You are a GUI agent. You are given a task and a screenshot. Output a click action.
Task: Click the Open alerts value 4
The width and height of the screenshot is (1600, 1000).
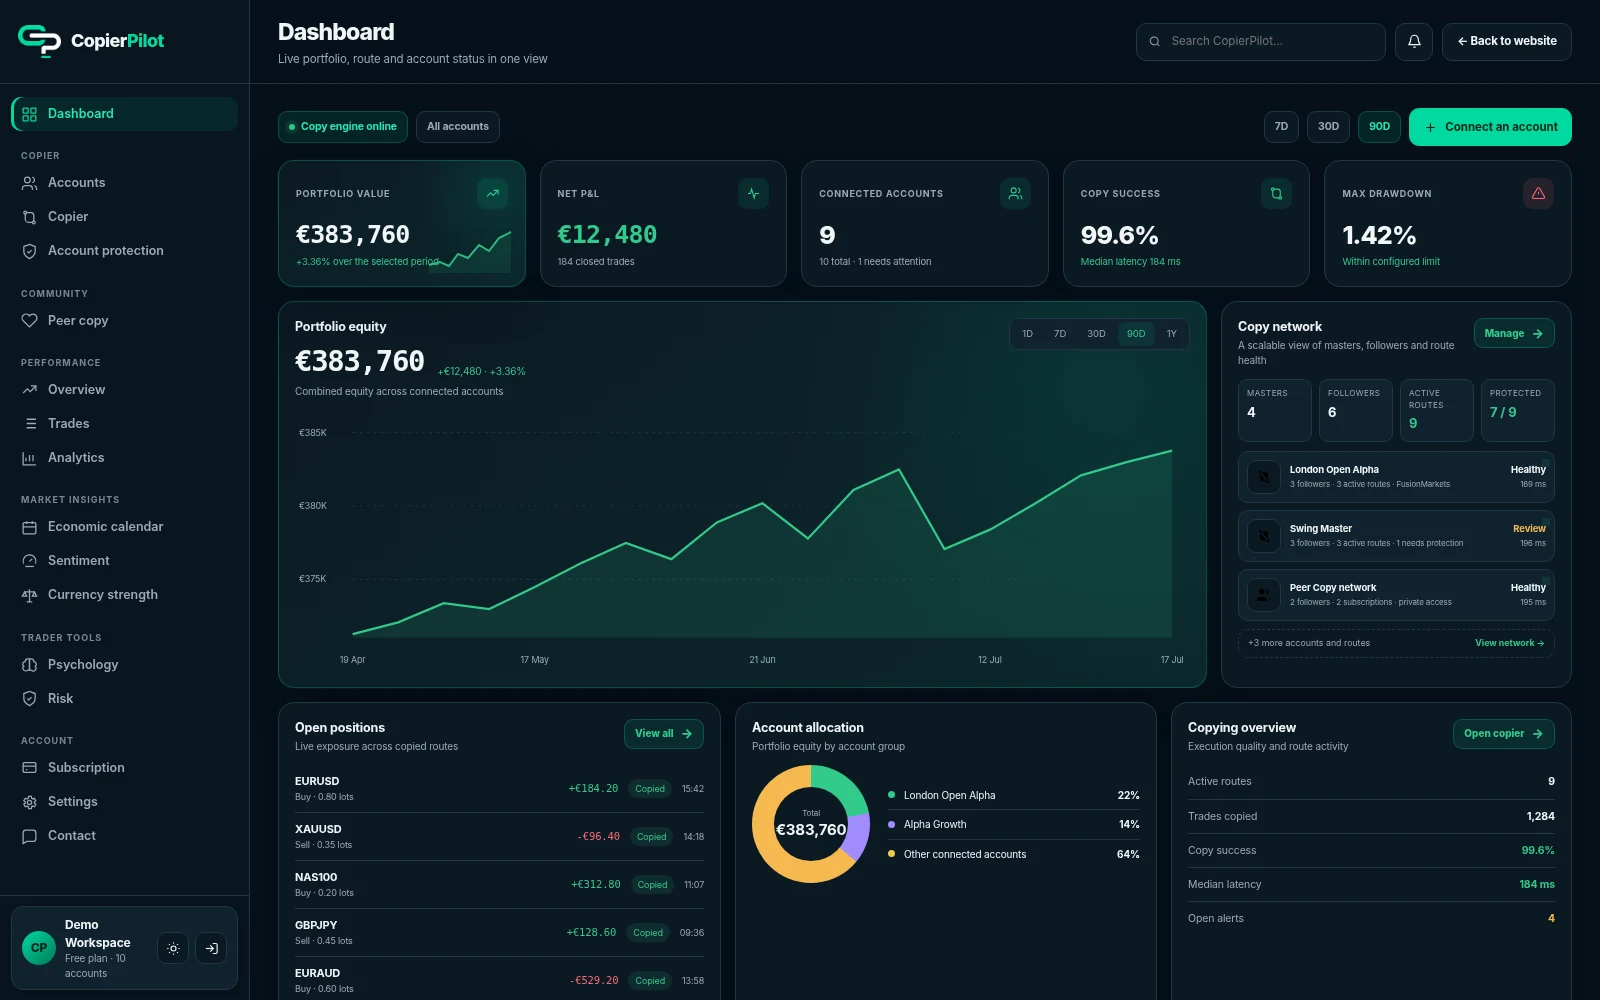[x=1551, y=919]
